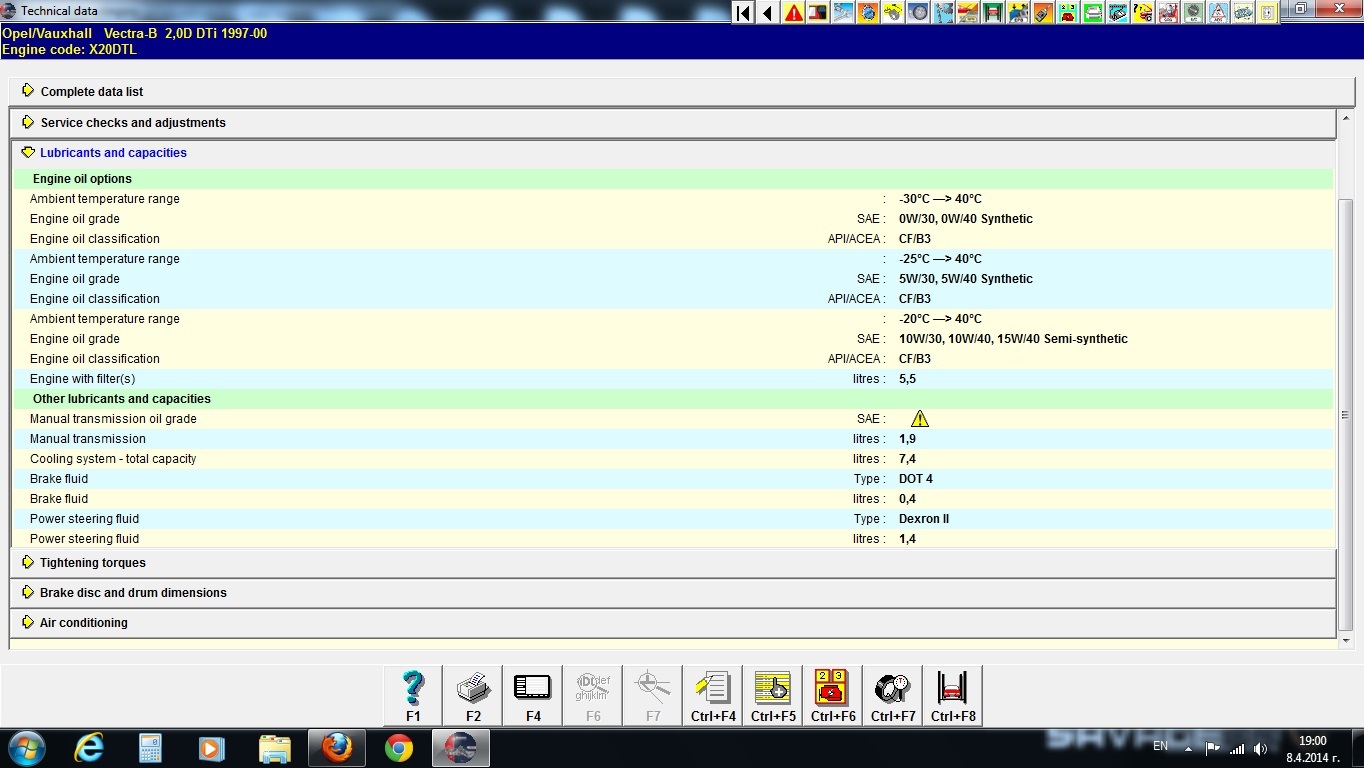
Task: Click the question mark car toolbar icon
Action: (x=1142, y=12)
